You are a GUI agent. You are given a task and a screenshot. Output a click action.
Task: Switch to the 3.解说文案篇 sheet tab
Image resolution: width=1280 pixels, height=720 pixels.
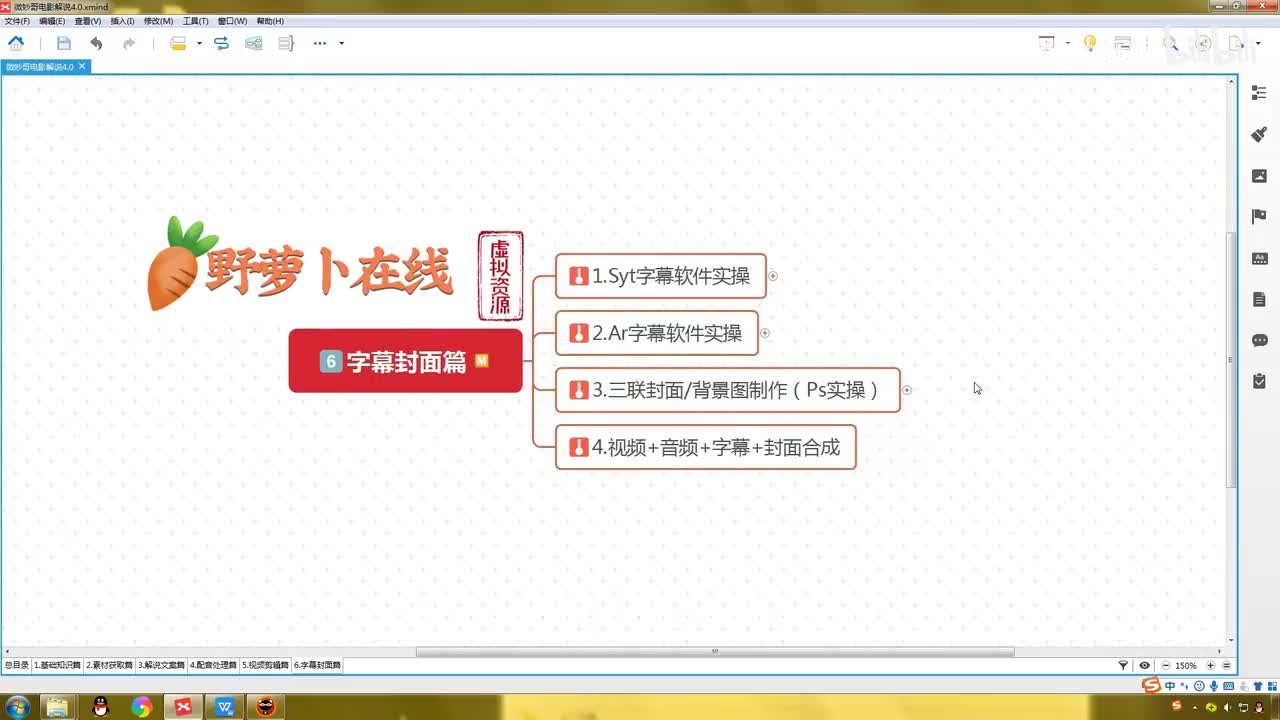click(x=161, y=665)
